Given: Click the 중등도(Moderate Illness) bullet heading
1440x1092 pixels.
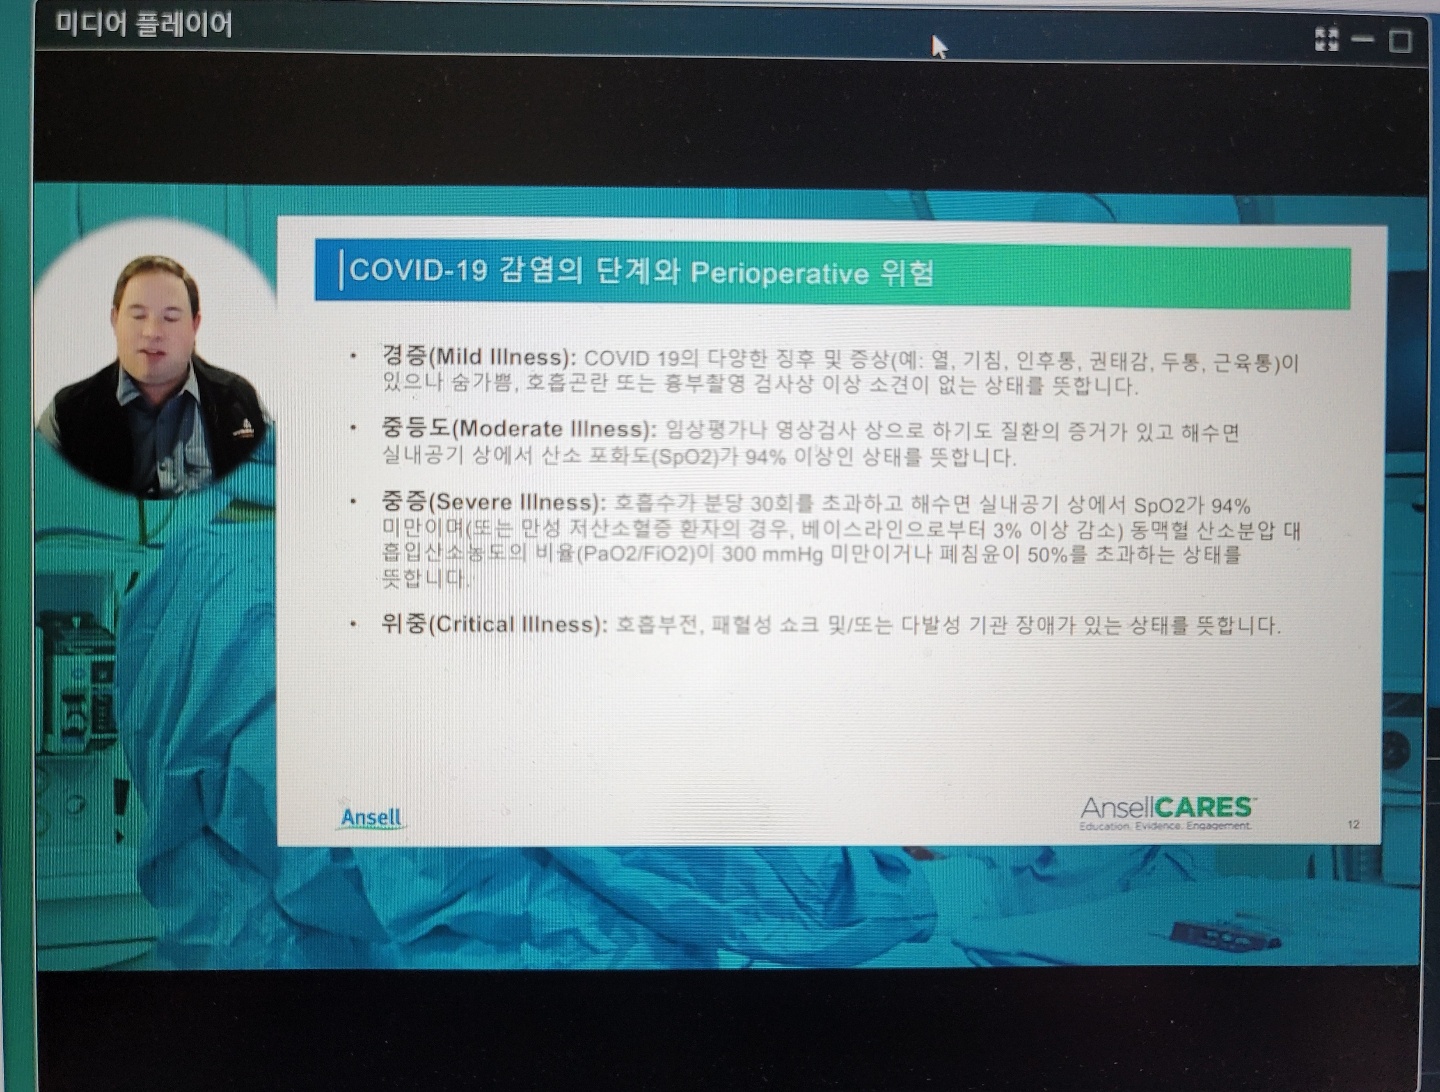Looking at the screenshot, I should [519, 429].
